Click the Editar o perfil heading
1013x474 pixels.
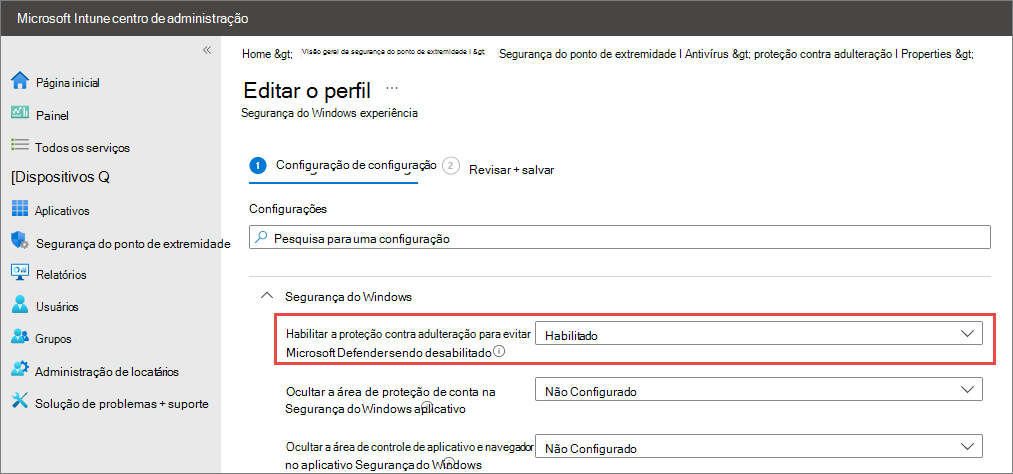(x=306, y=89)
